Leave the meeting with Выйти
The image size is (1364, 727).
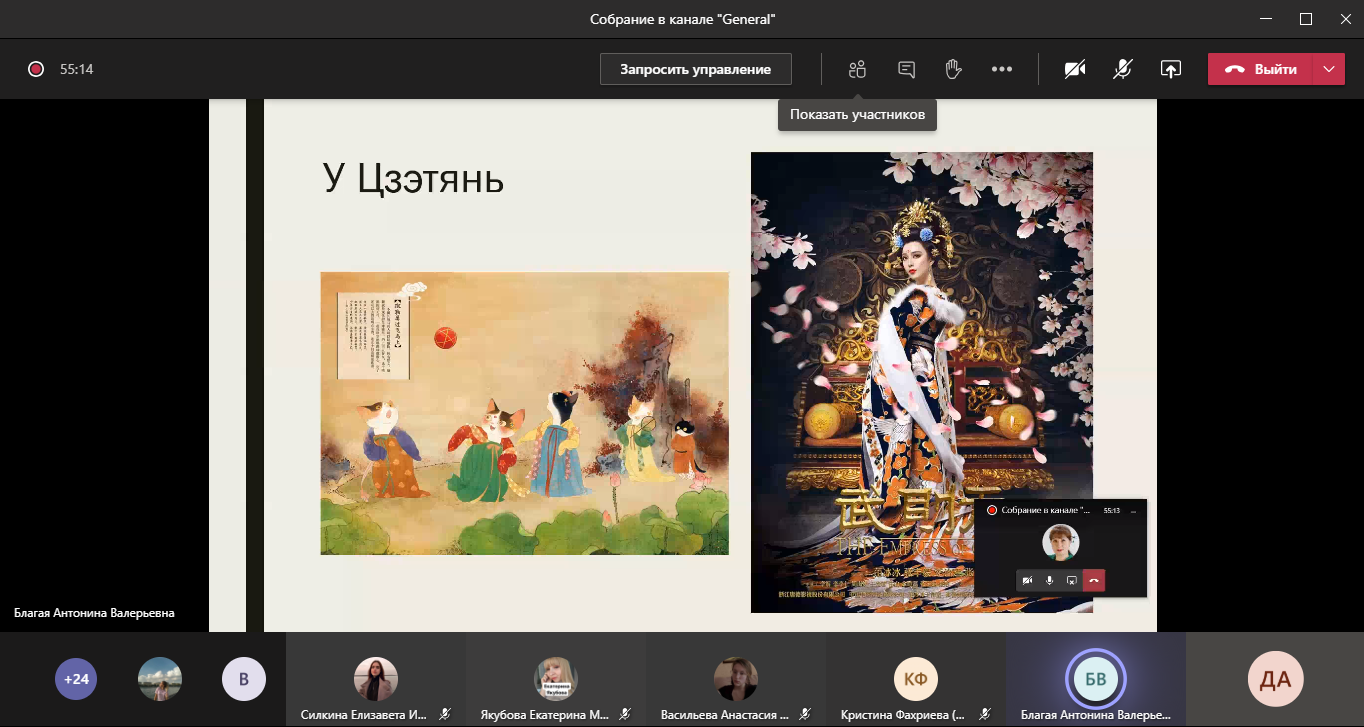pyautogui.click(x=1261, y=69)
